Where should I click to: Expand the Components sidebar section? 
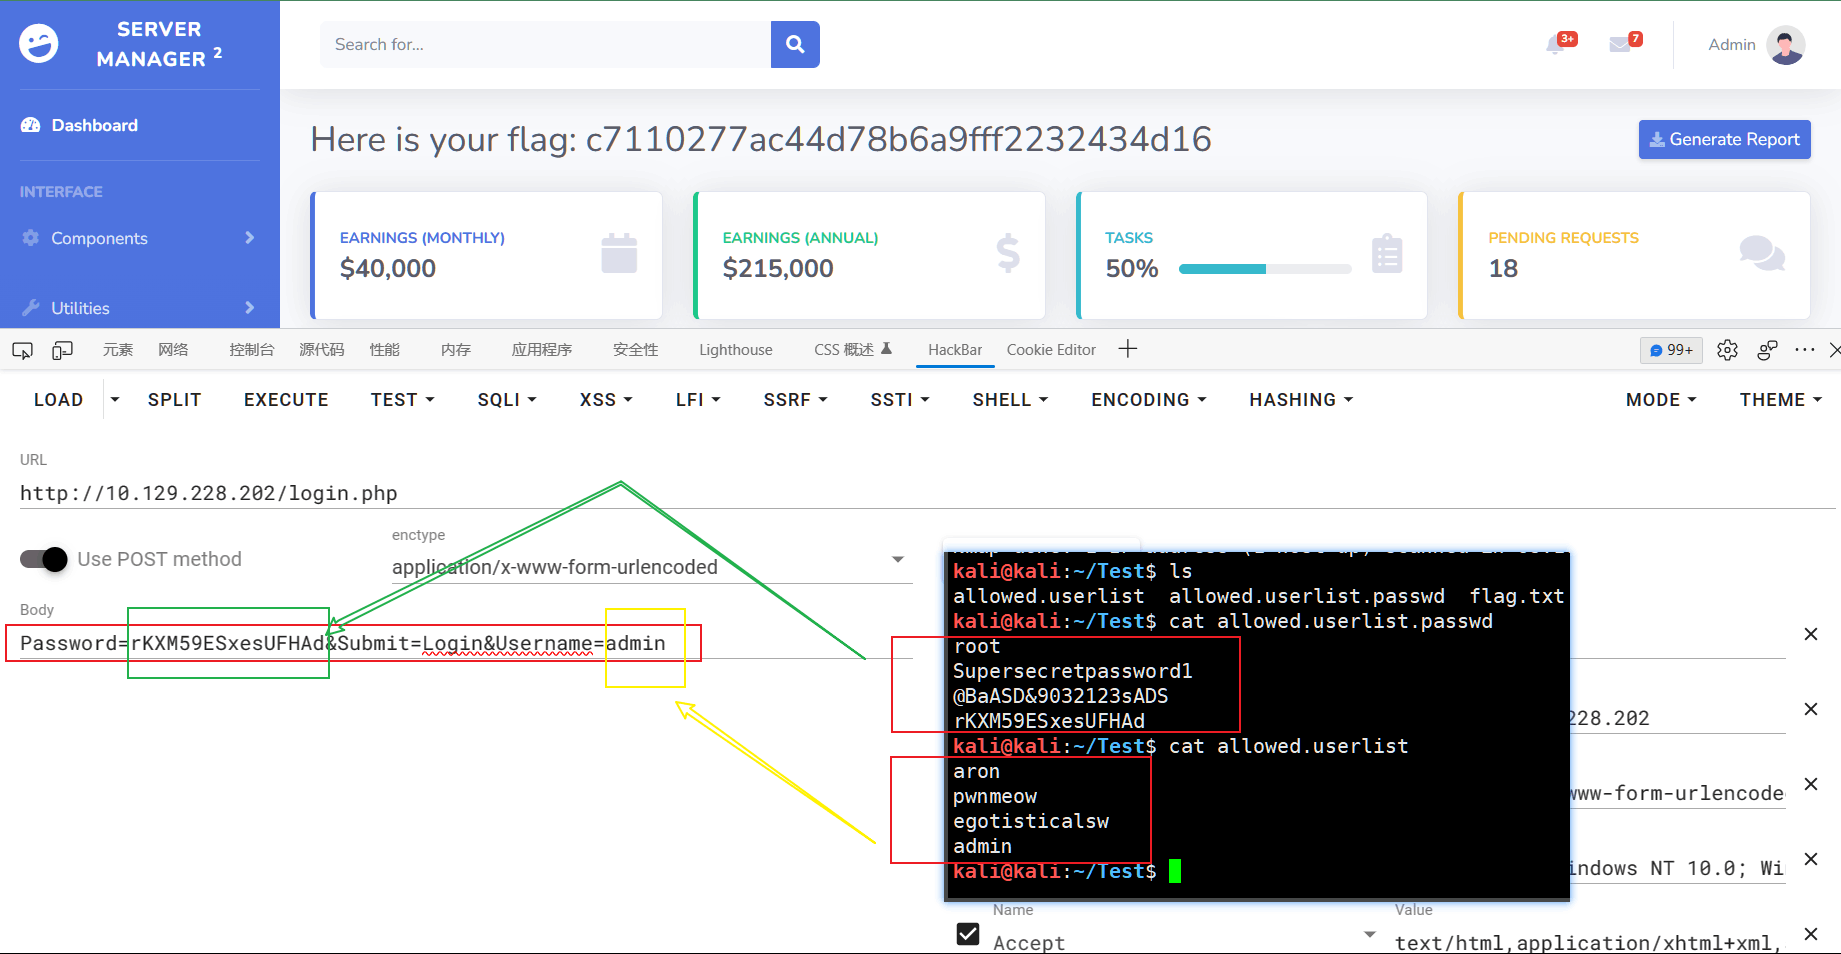[x=139, y=238]
